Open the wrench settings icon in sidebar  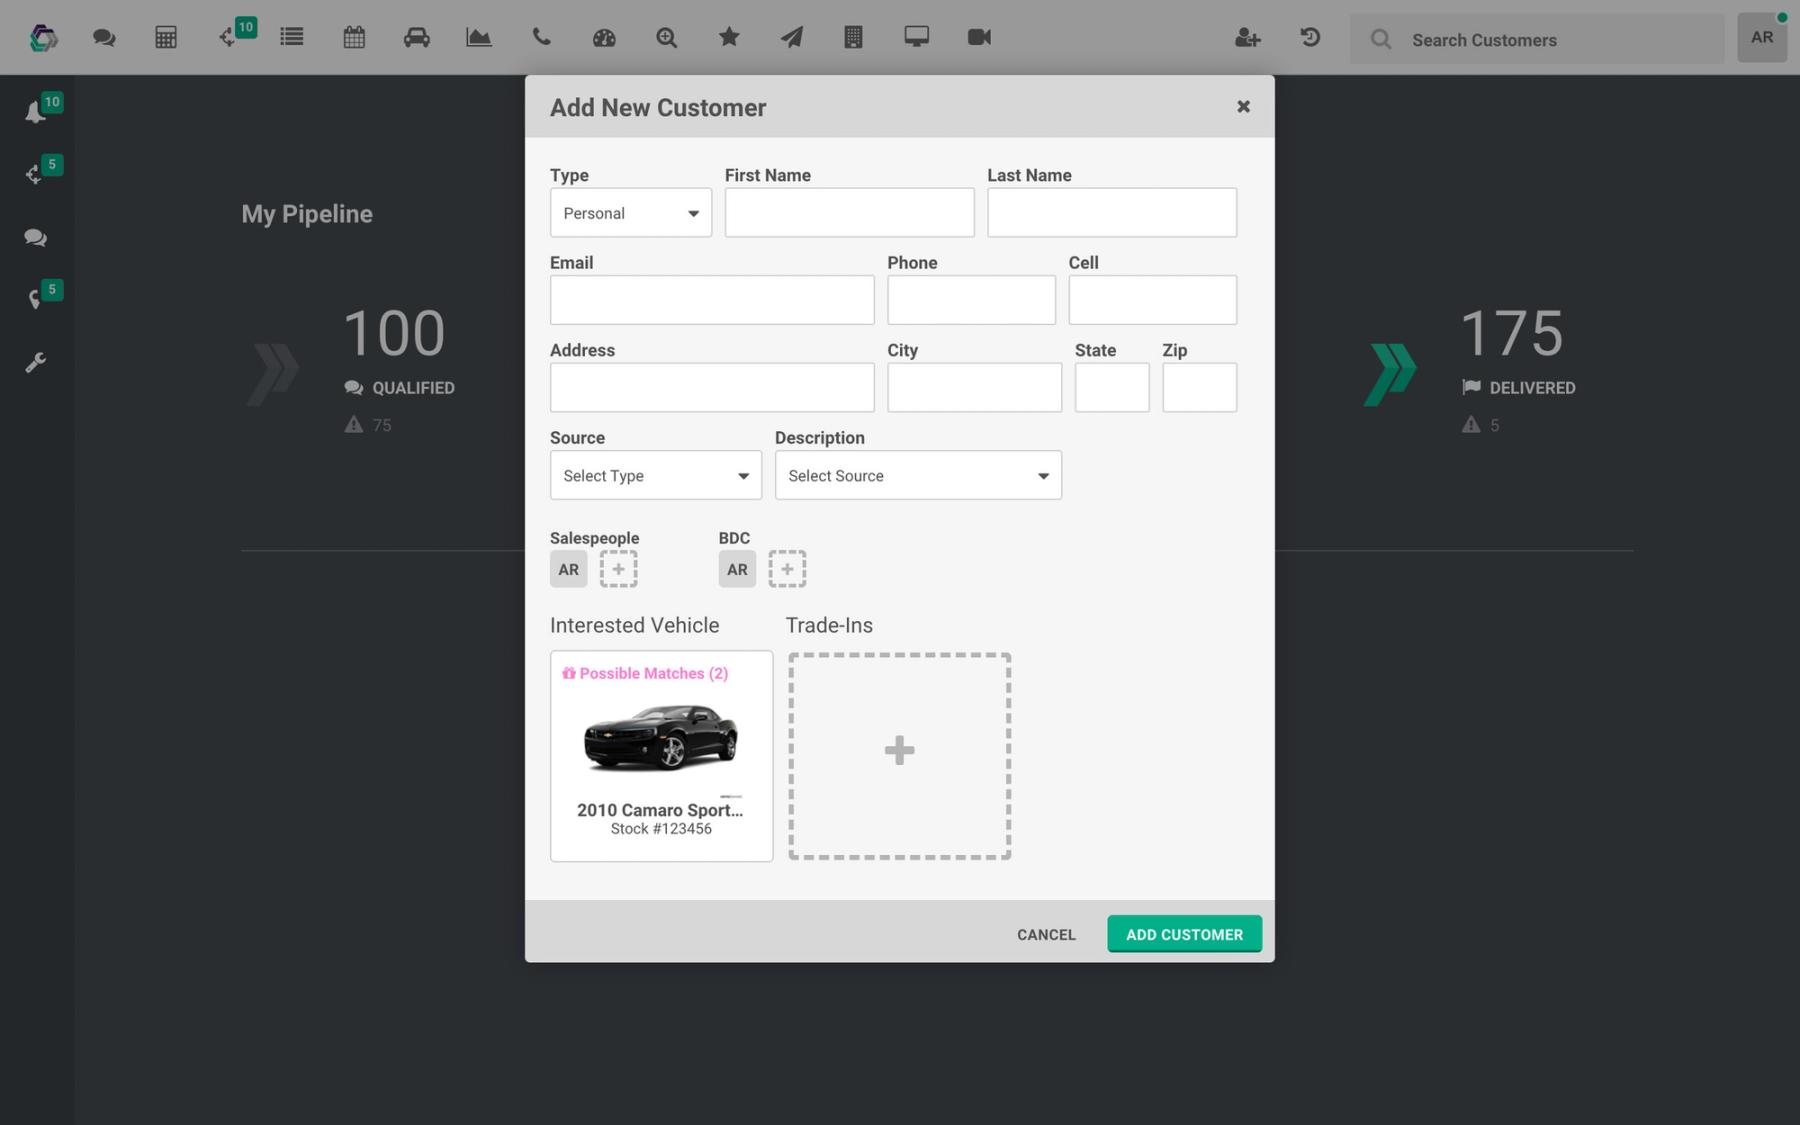[x=36, y=362]
